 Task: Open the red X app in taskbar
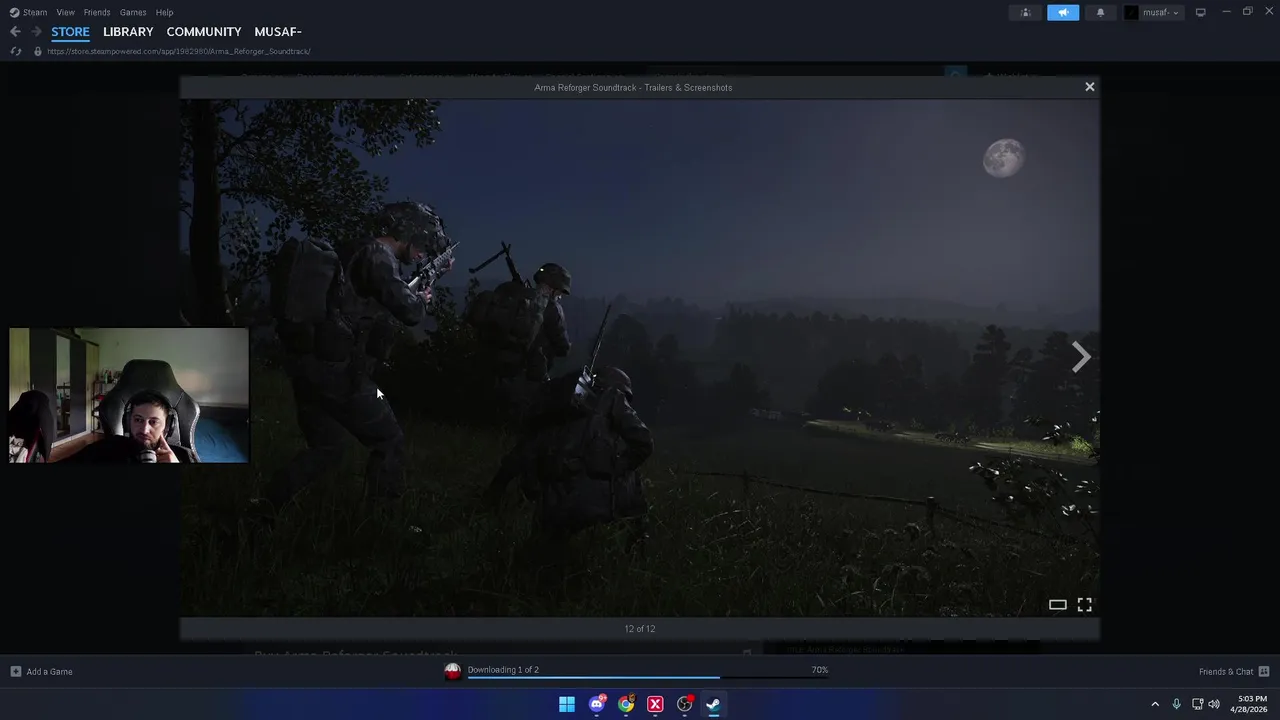(655, 704)
